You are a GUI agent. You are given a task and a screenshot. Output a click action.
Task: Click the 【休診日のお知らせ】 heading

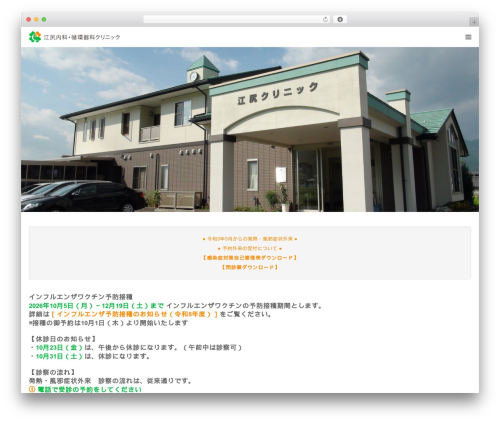[x=63, y=339]
